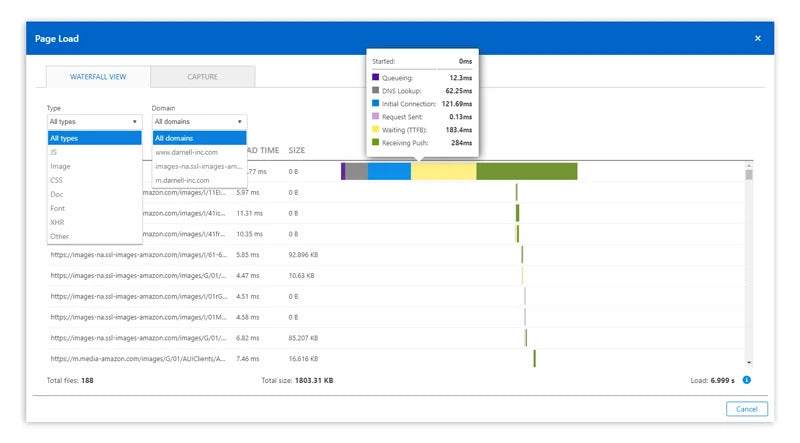Screen dimensions: 800x443
Task: Select www.darnell-inc.com in the Domain list
Action: tap(188, 152)
